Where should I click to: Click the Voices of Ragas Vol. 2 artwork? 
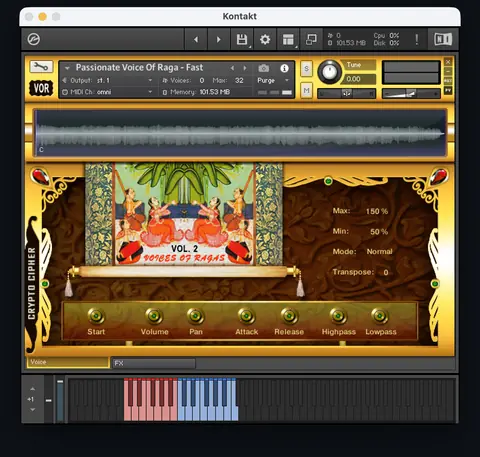click(x=184, y=214)
